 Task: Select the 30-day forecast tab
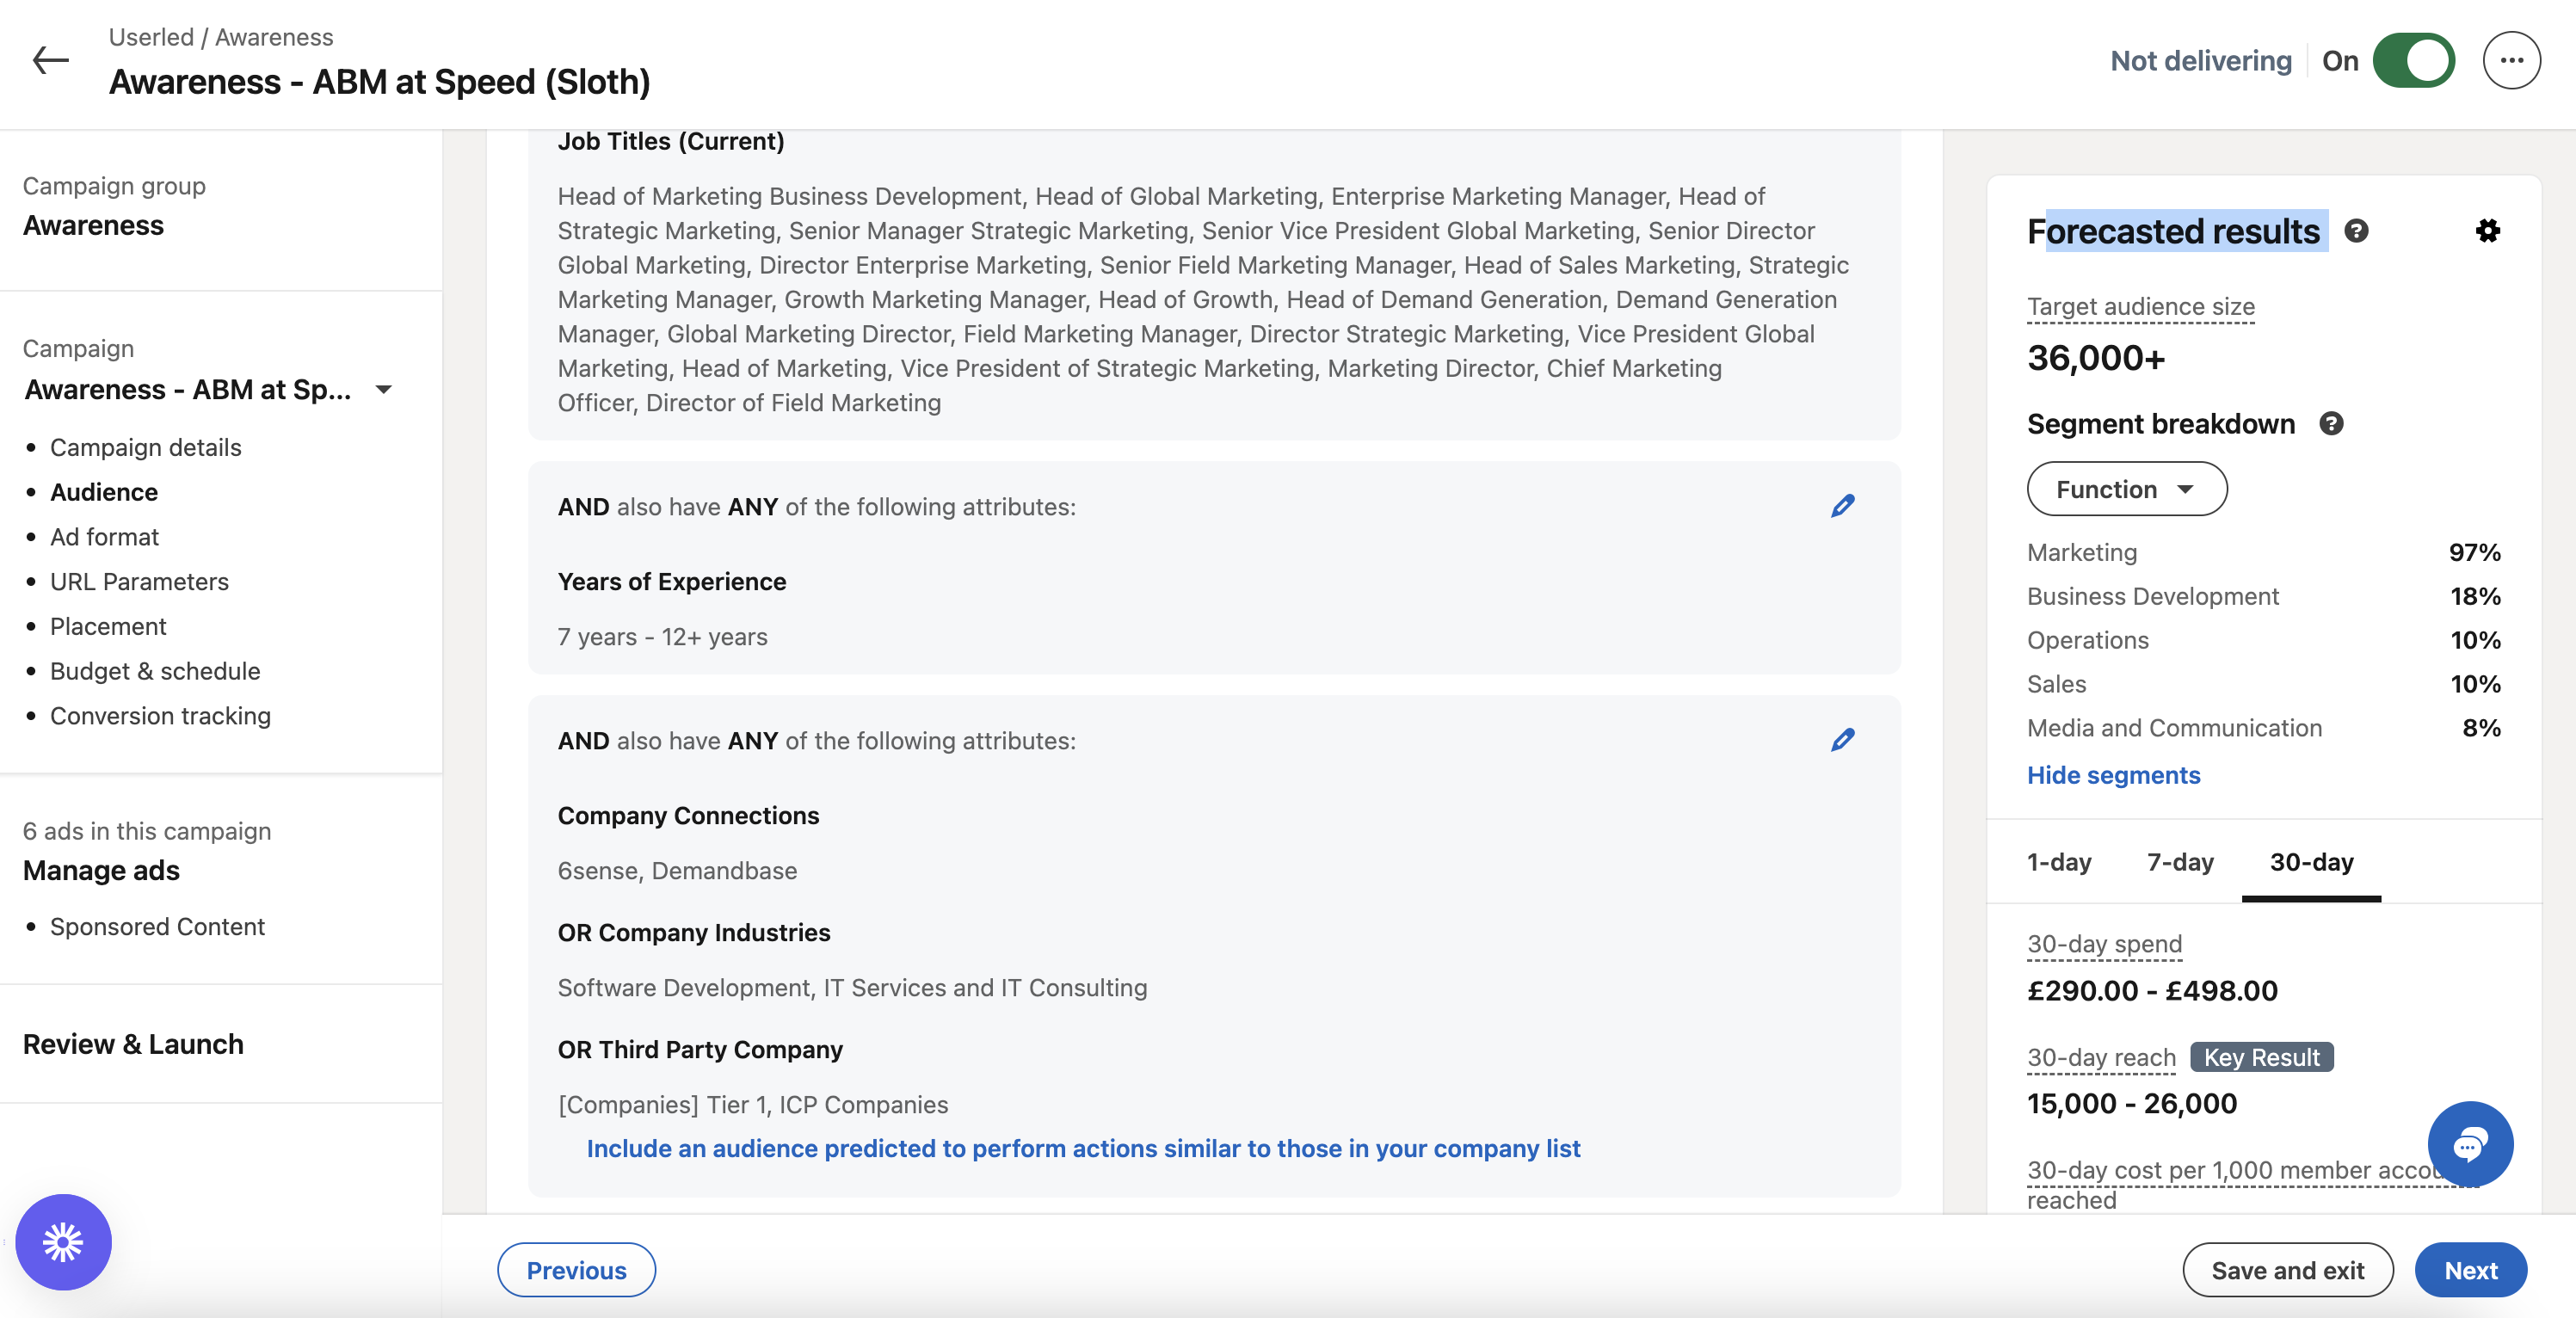pos(2310,862)
